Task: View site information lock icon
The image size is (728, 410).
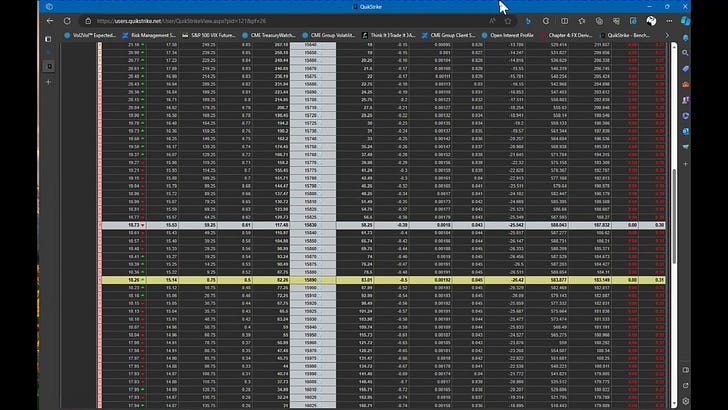Action: (88, 21)
